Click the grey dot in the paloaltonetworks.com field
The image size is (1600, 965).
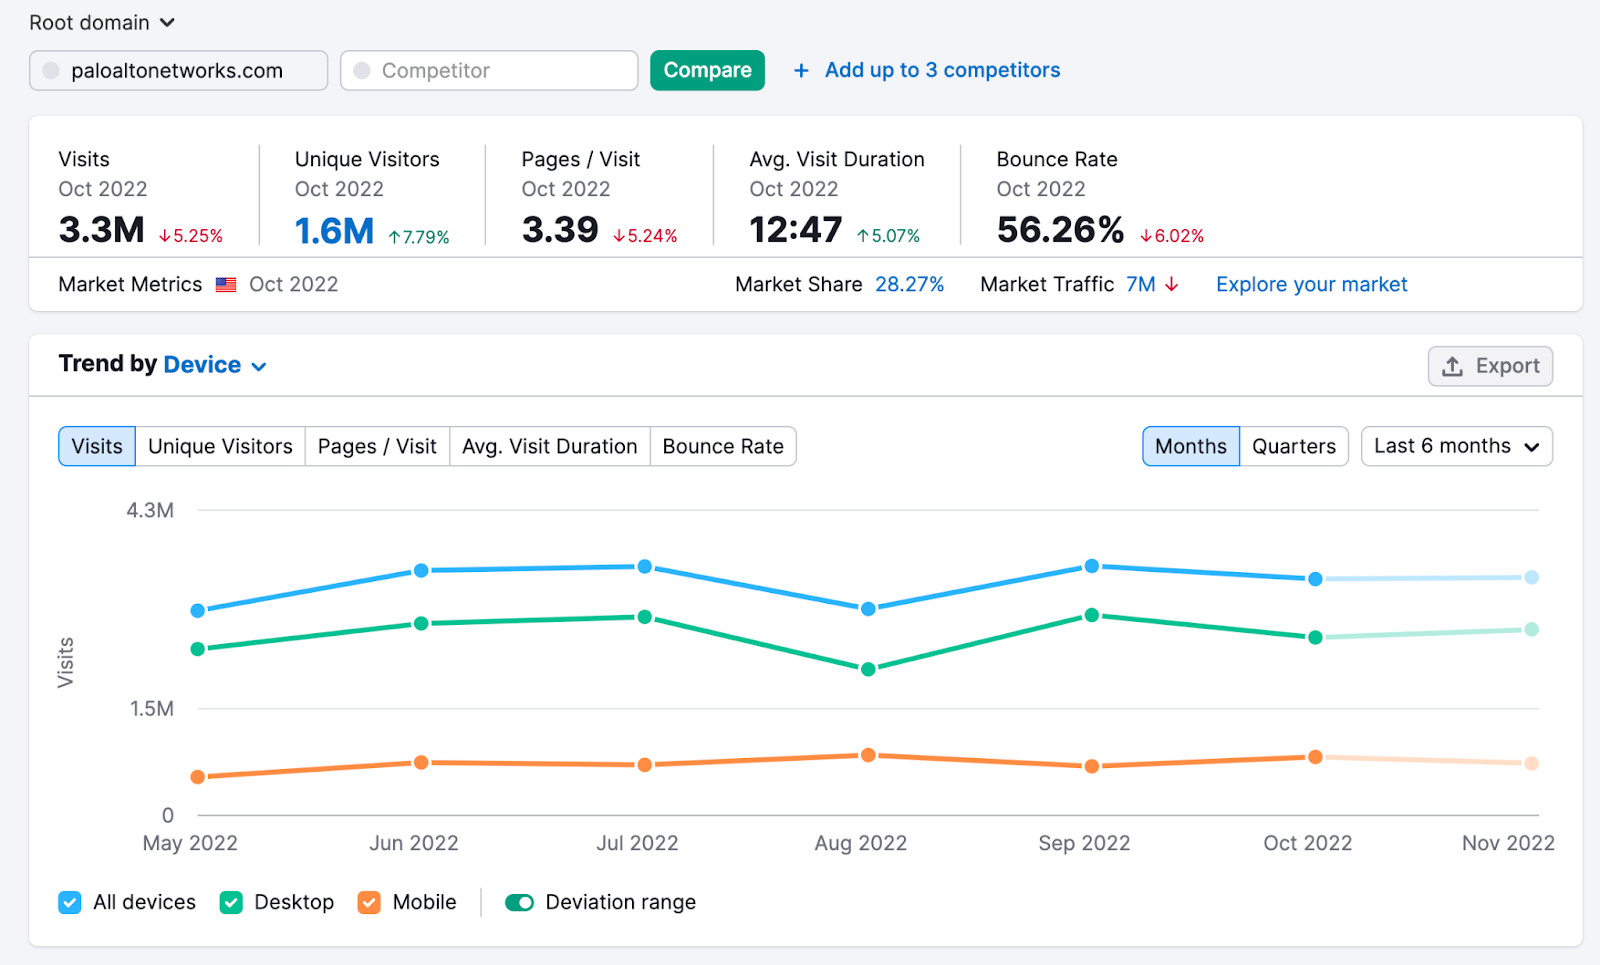(51, 71)
